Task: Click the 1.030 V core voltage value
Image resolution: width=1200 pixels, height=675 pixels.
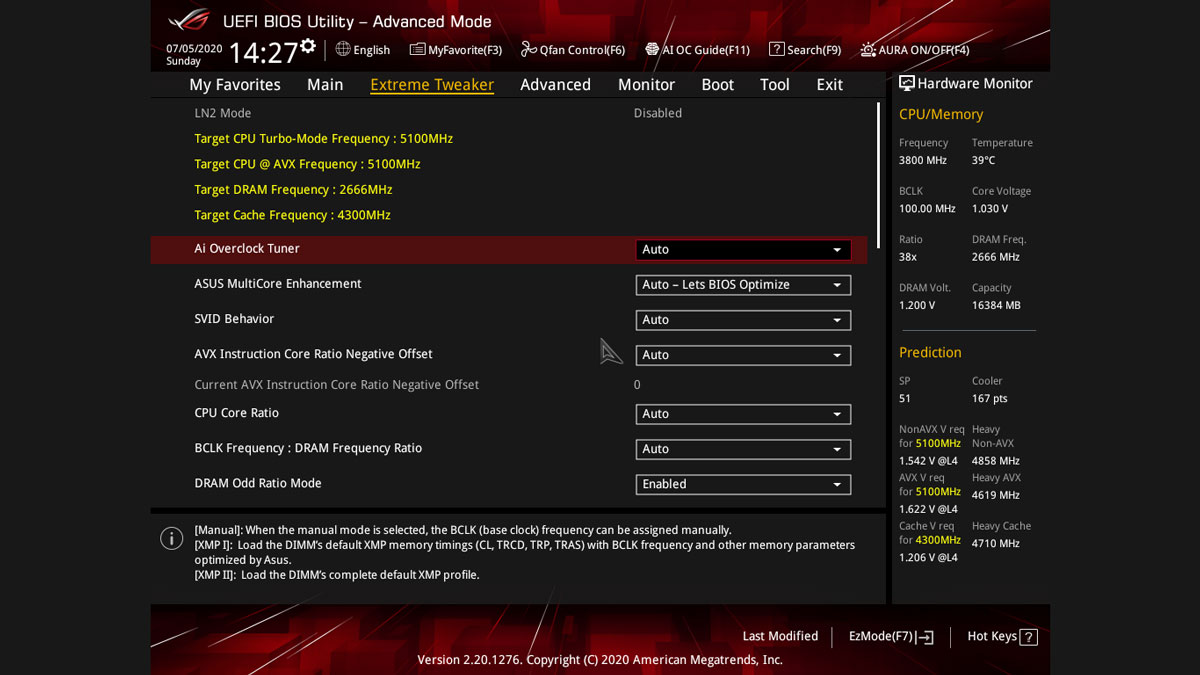Action: pyautogui.click(x=990, y=209)
